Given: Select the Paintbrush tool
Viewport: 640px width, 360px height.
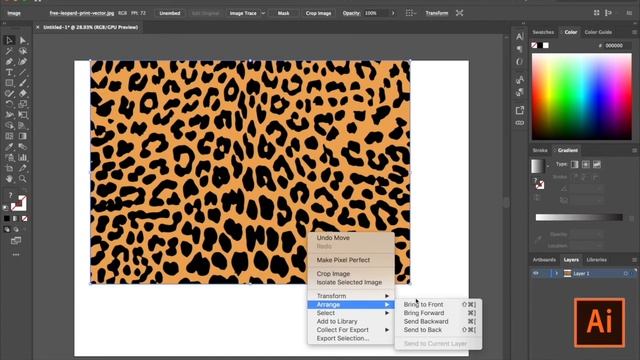Looking at the screenshot, I should tap(23, 83).
